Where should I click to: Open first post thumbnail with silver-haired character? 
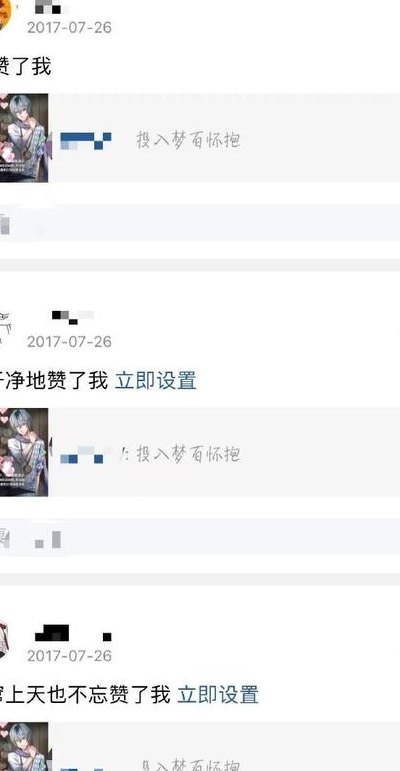(x=24, y=138)
